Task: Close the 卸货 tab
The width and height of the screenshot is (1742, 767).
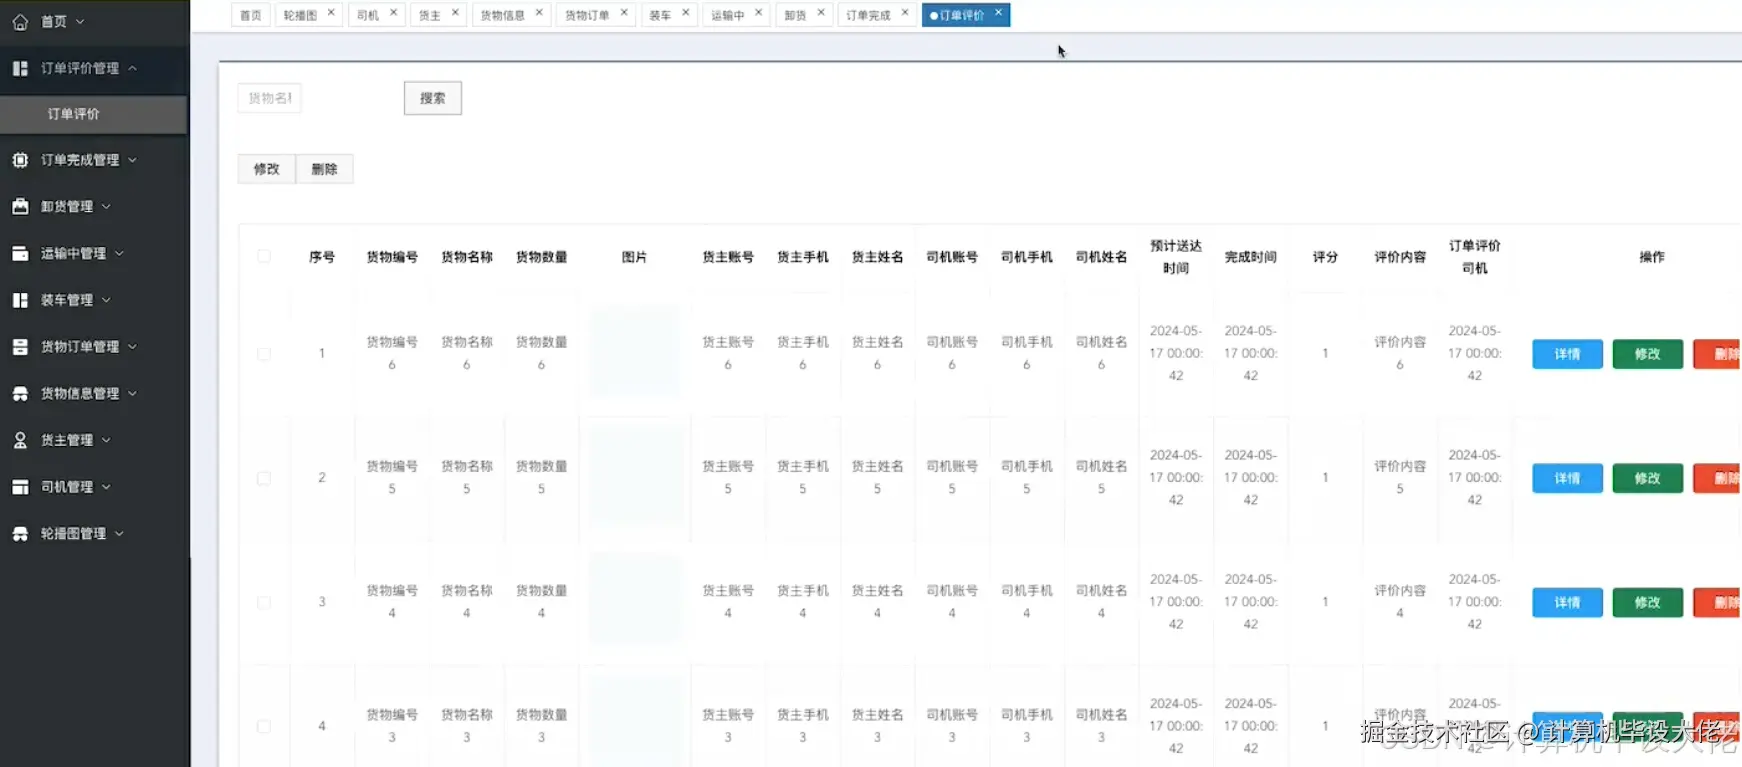Action: 821,13
